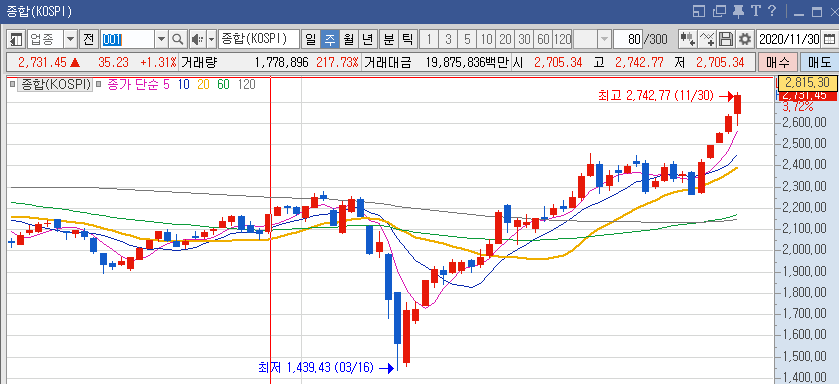Expand the code history dropdown arrow
The width and height of the screenshot is (839, 384).
pos(161,39)
